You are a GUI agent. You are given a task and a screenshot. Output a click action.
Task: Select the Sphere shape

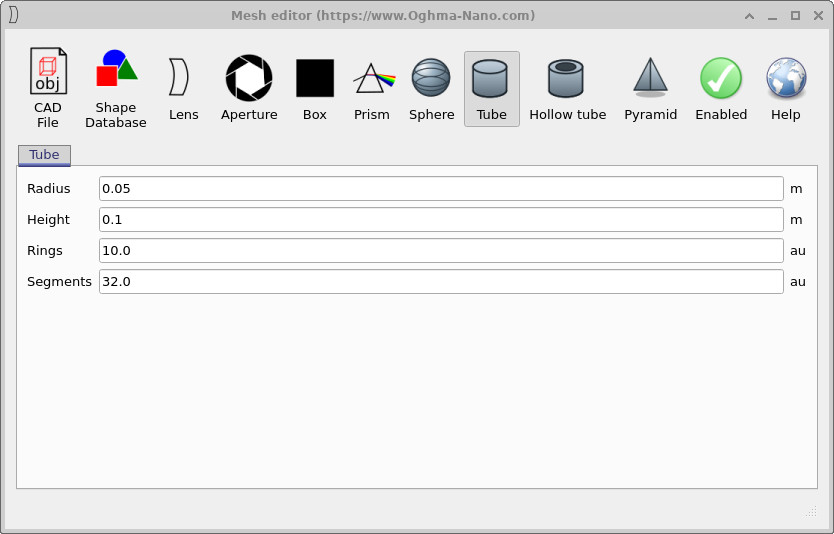(x=432, y=88)
